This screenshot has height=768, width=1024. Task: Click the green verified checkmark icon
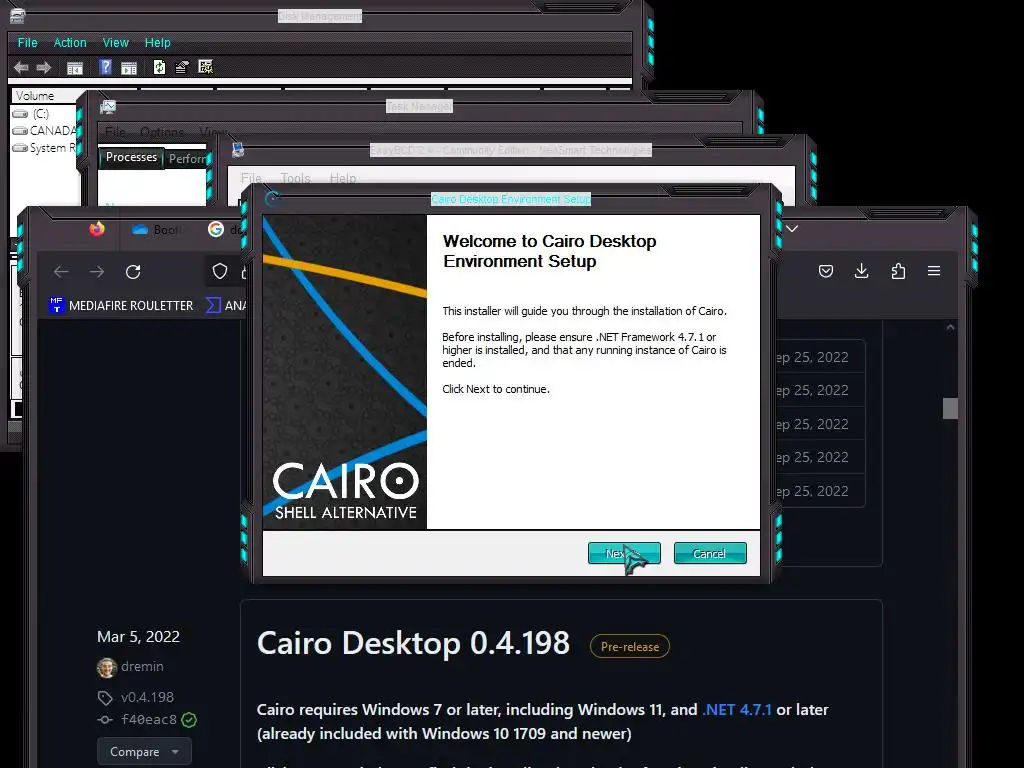click(189, 720)
